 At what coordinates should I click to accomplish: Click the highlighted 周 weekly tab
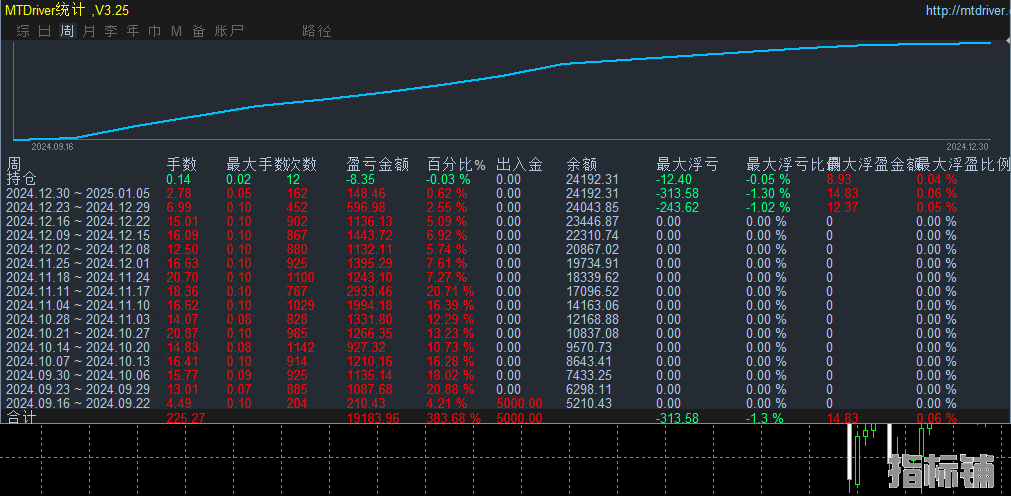[x=67, y=31]
